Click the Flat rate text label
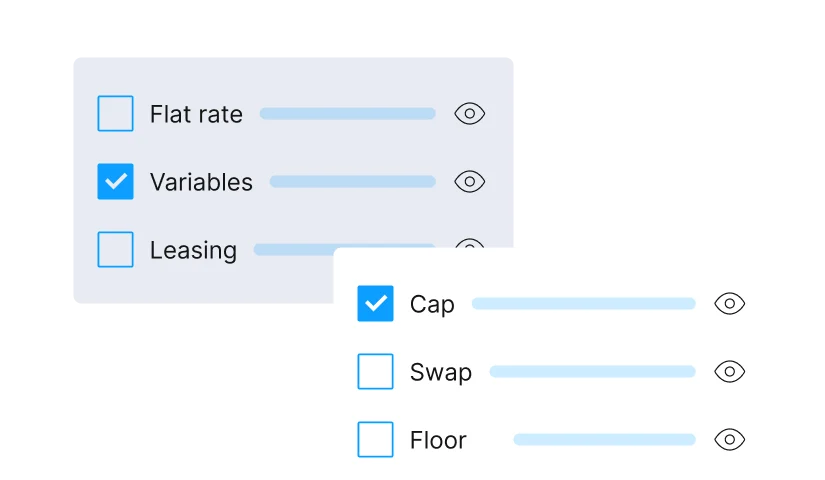The height and width of the screenshot is (480, 825). [x=196, y=114]
